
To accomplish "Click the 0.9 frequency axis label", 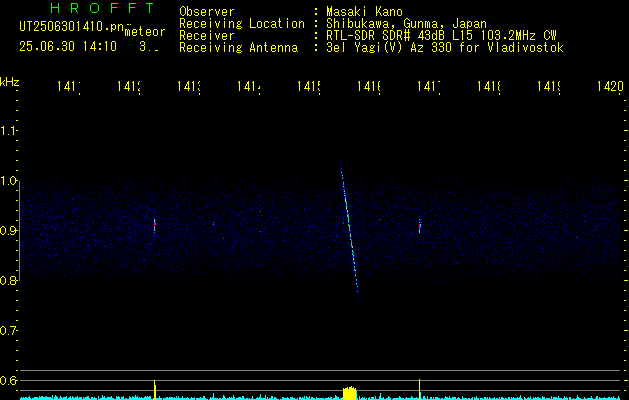I will (8, 230).
